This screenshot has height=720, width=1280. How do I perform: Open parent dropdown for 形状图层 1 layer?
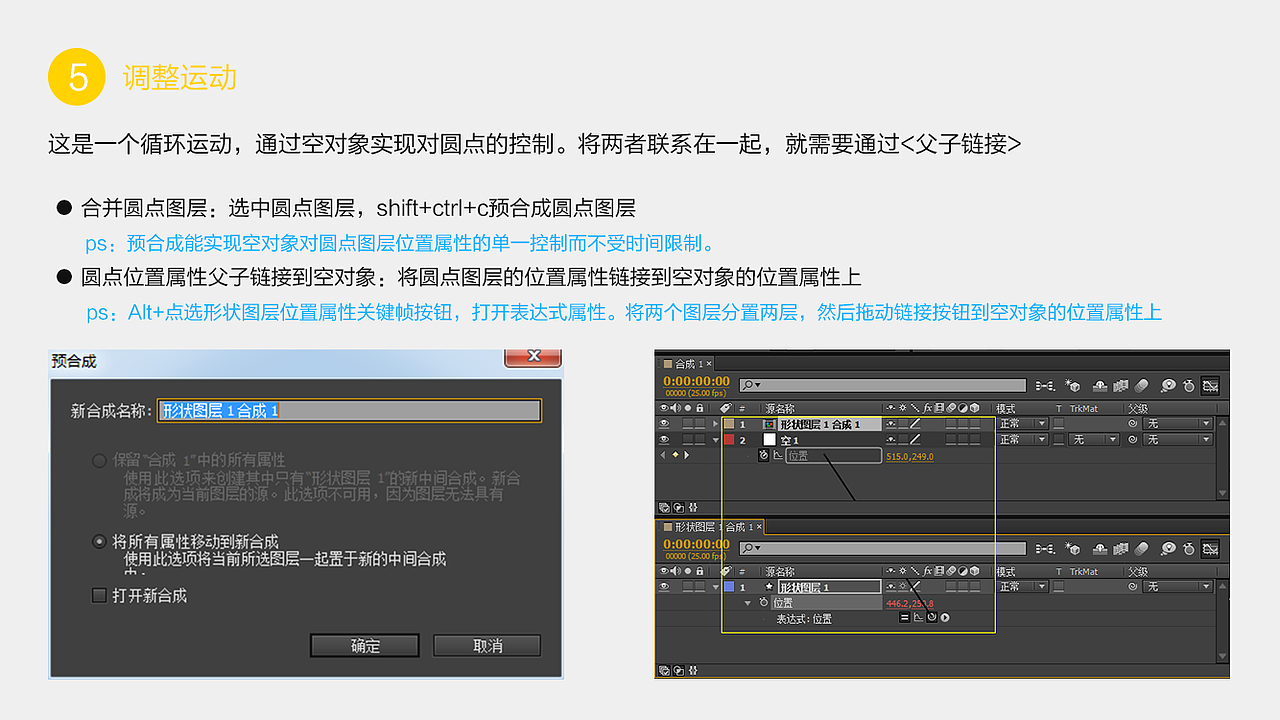1178,587
